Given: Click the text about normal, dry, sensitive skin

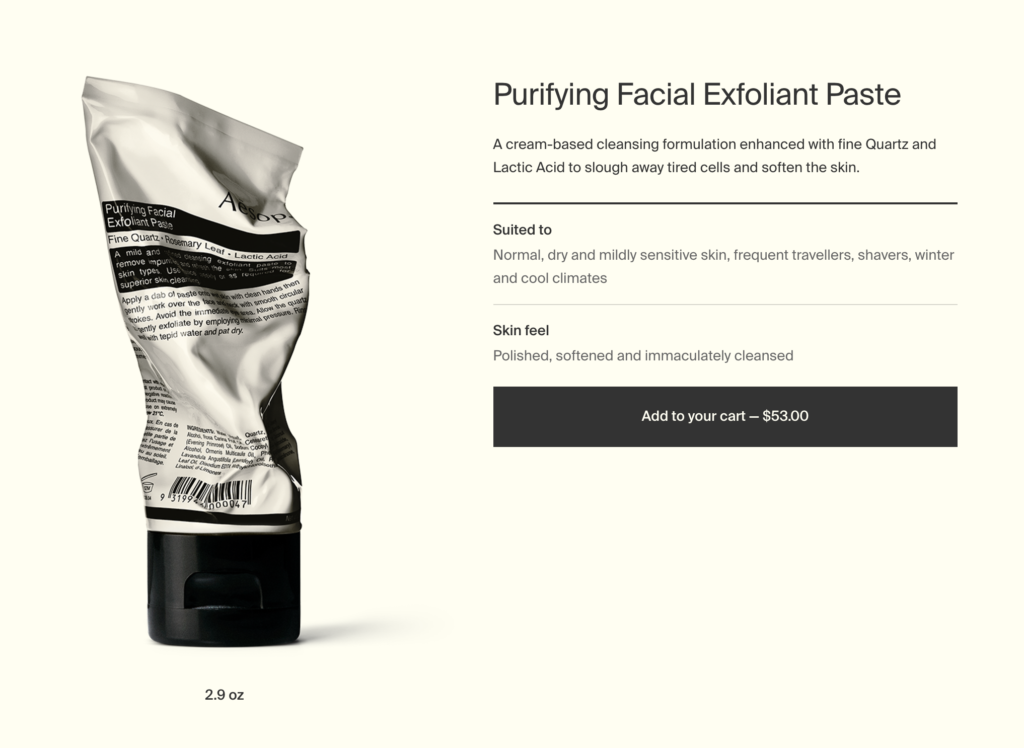Looking at the screenshot, I should [x=724, y=267].
